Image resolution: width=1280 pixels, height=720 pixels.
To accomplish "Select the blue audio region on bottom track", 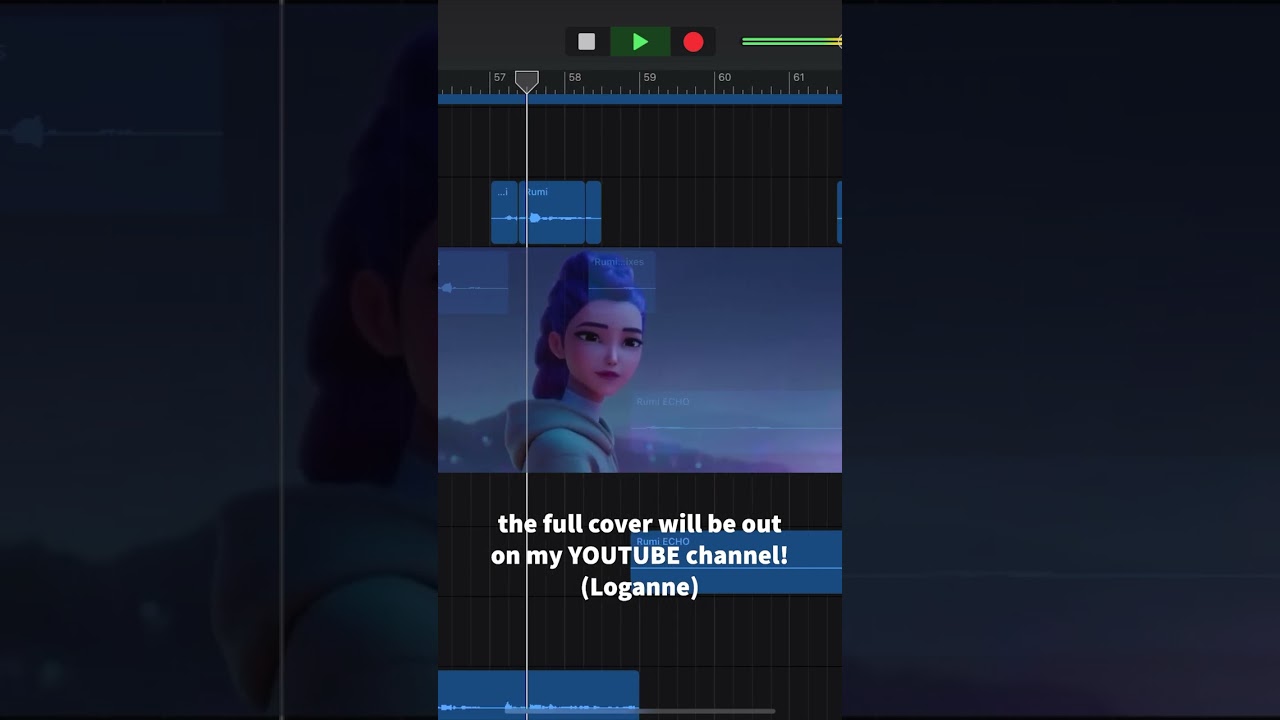I will pyautogui.click(x=538, y=694).
